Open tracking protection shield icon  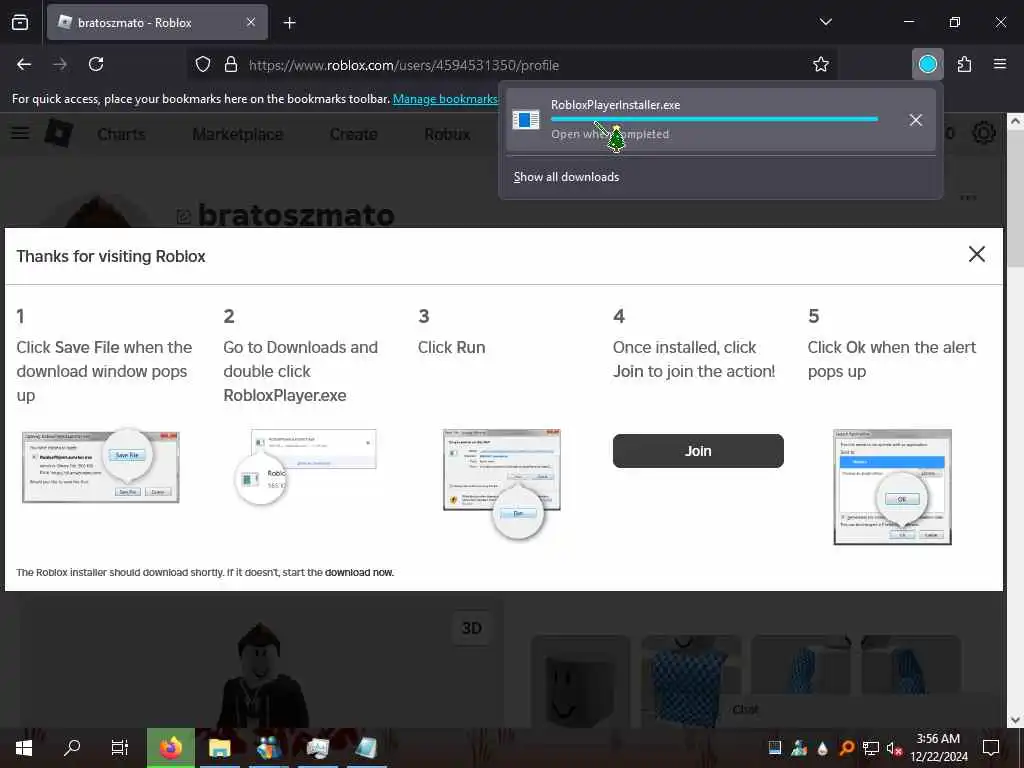tap(203, 65)
